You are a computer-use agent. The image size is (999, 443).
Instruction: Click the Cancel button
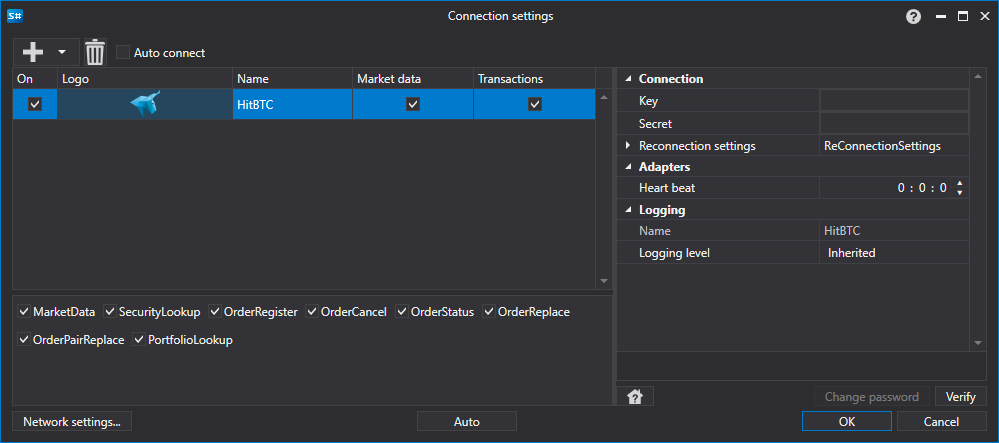(x=941, y=421)
